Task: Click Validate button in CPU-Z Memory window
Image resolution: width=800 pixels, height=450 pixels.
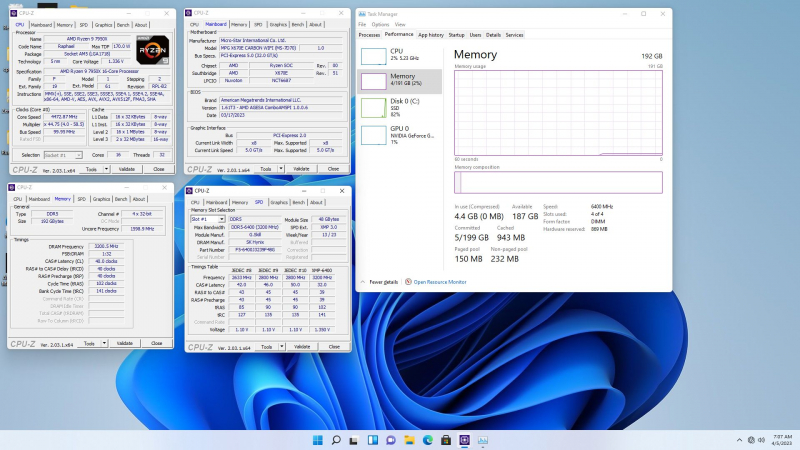Action: pos(126,343)
